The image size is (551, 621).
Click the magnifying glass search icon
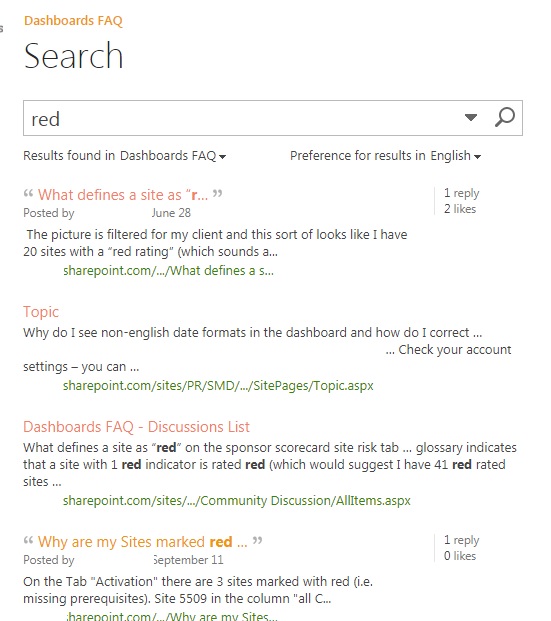[x=505, y=117]
